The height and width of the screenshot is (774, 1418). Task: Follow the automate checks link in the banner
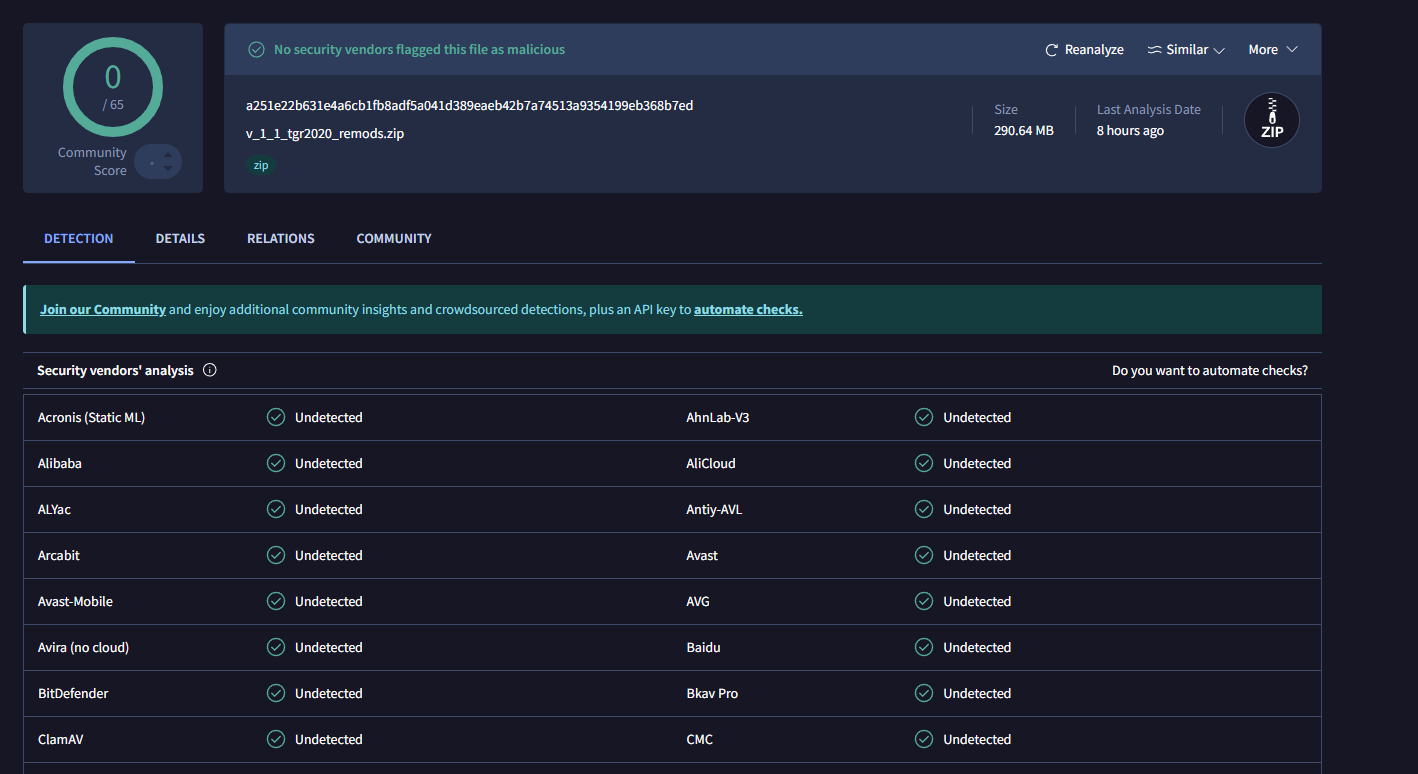click(748, 310)
